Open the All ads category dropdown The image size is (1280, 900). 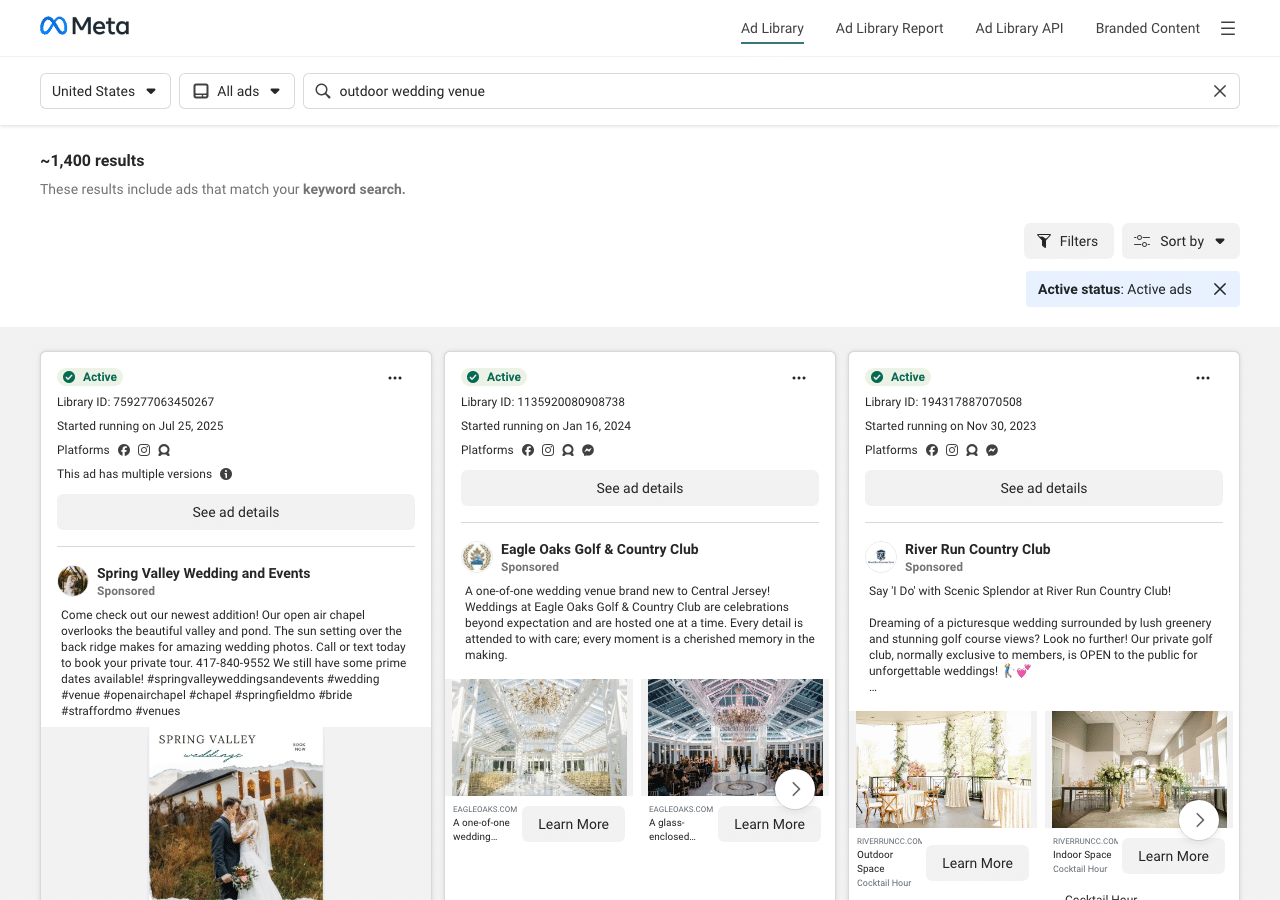[237, 91]
